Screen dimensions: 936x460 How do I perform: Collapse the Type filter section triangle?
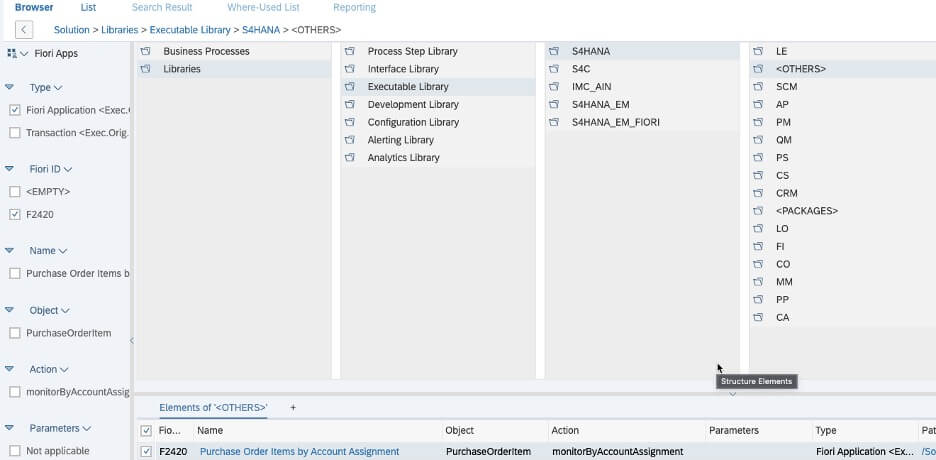click(9, 87)
